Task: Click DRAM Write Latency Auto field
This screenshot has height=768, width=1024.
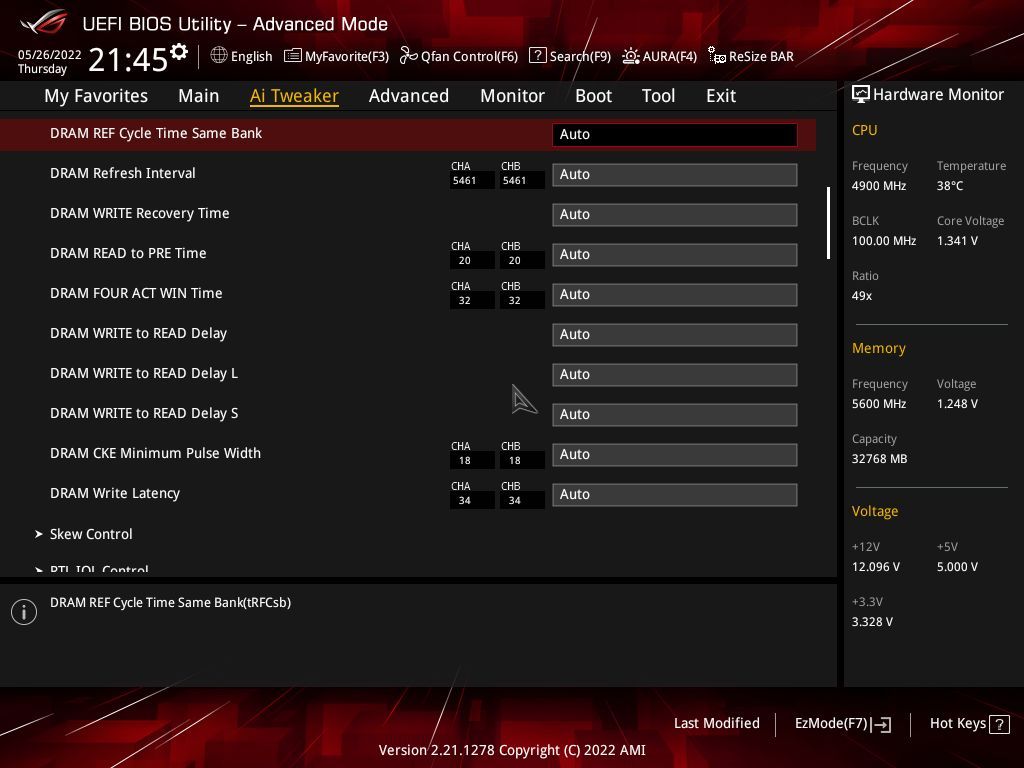Action: [675, 494]
